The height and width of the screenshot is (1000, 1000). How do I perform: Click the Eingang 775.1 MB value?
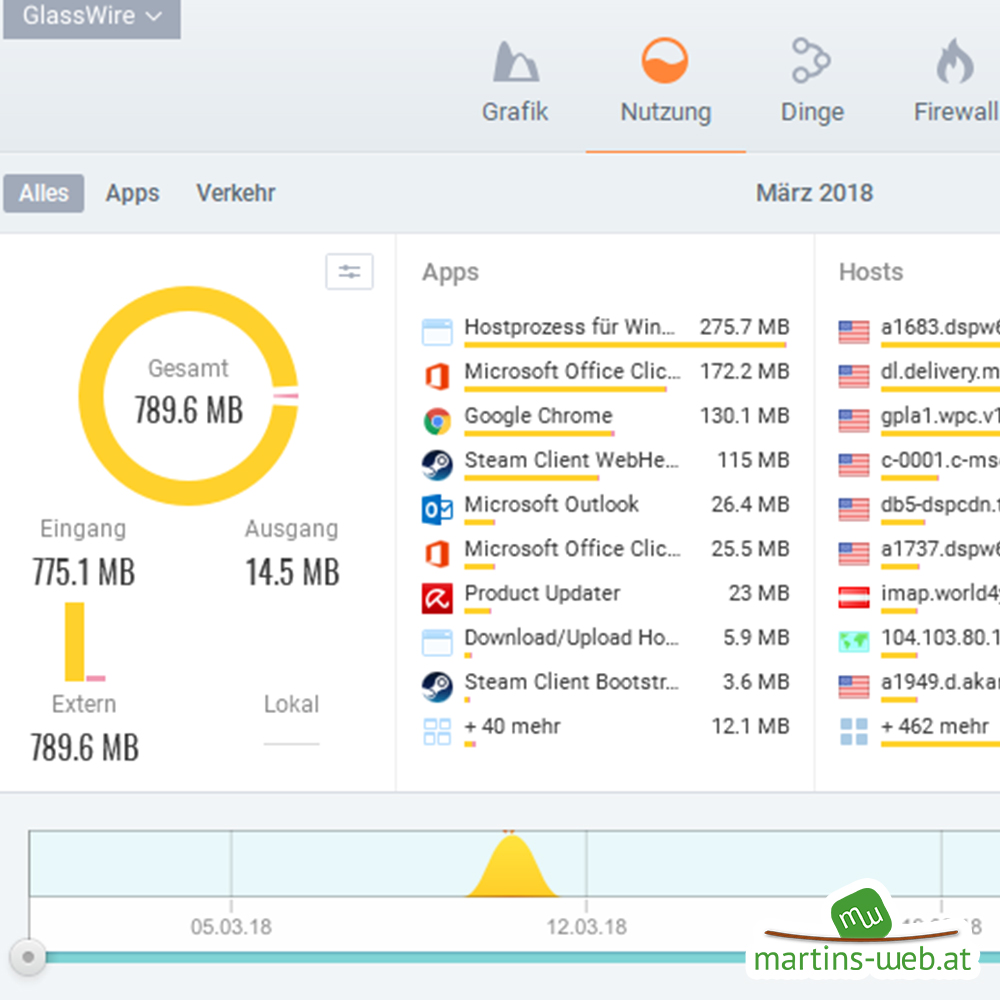tap(84, 571)
